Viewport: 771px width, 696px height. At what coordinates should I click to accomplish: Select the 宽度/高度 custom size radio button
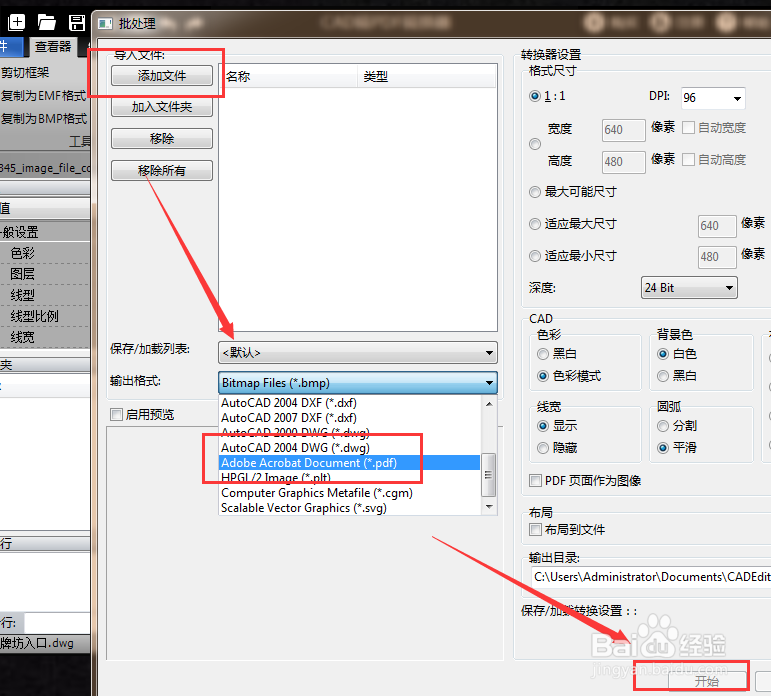(535, 144)
